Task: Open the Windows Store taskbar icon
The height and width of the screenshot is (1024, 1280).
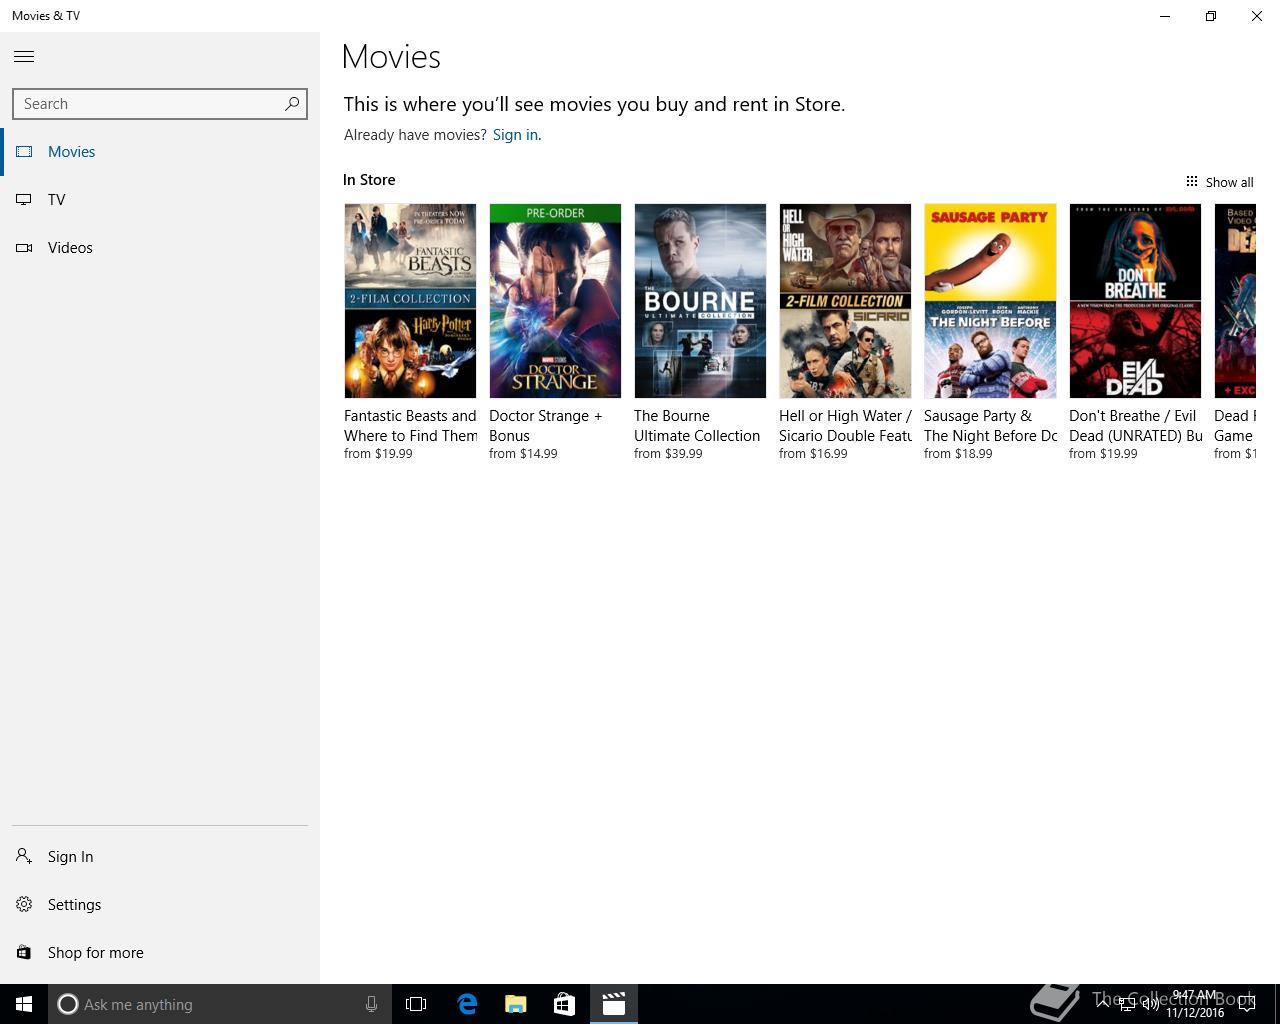Action: coord(564,1004)
